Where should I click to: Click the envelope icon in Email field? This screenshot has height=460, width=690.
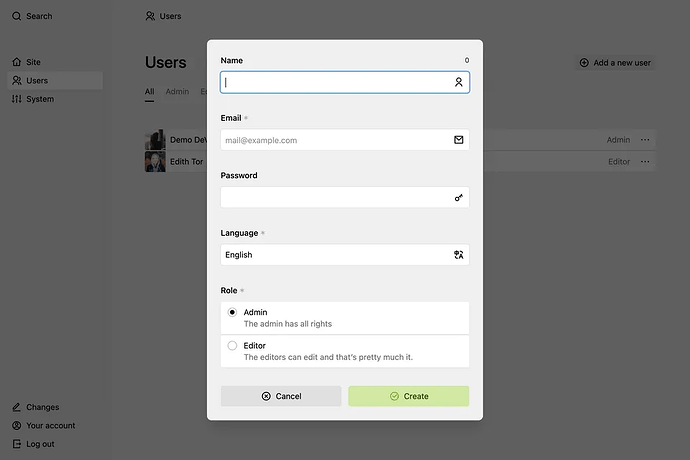[459, 140]
